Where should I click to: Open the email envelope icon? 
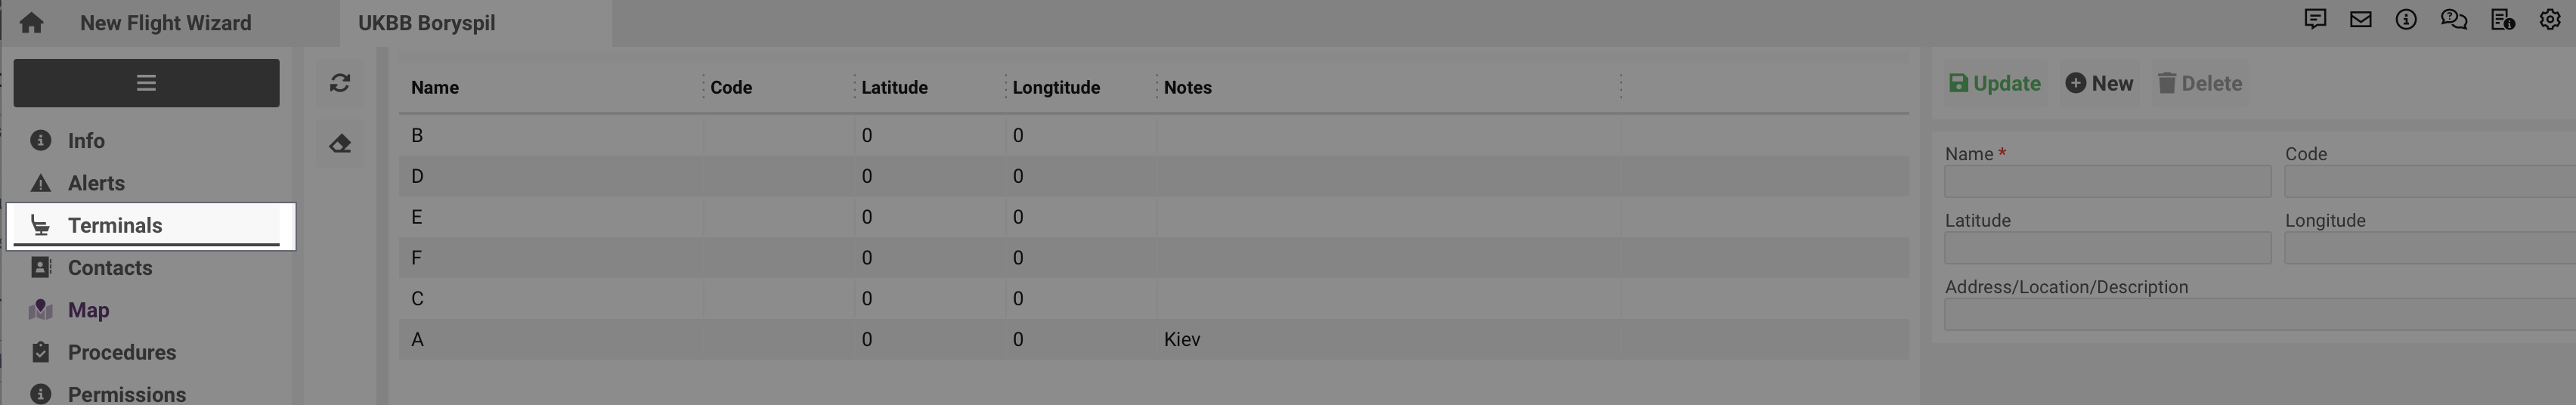click(2360, 20)
